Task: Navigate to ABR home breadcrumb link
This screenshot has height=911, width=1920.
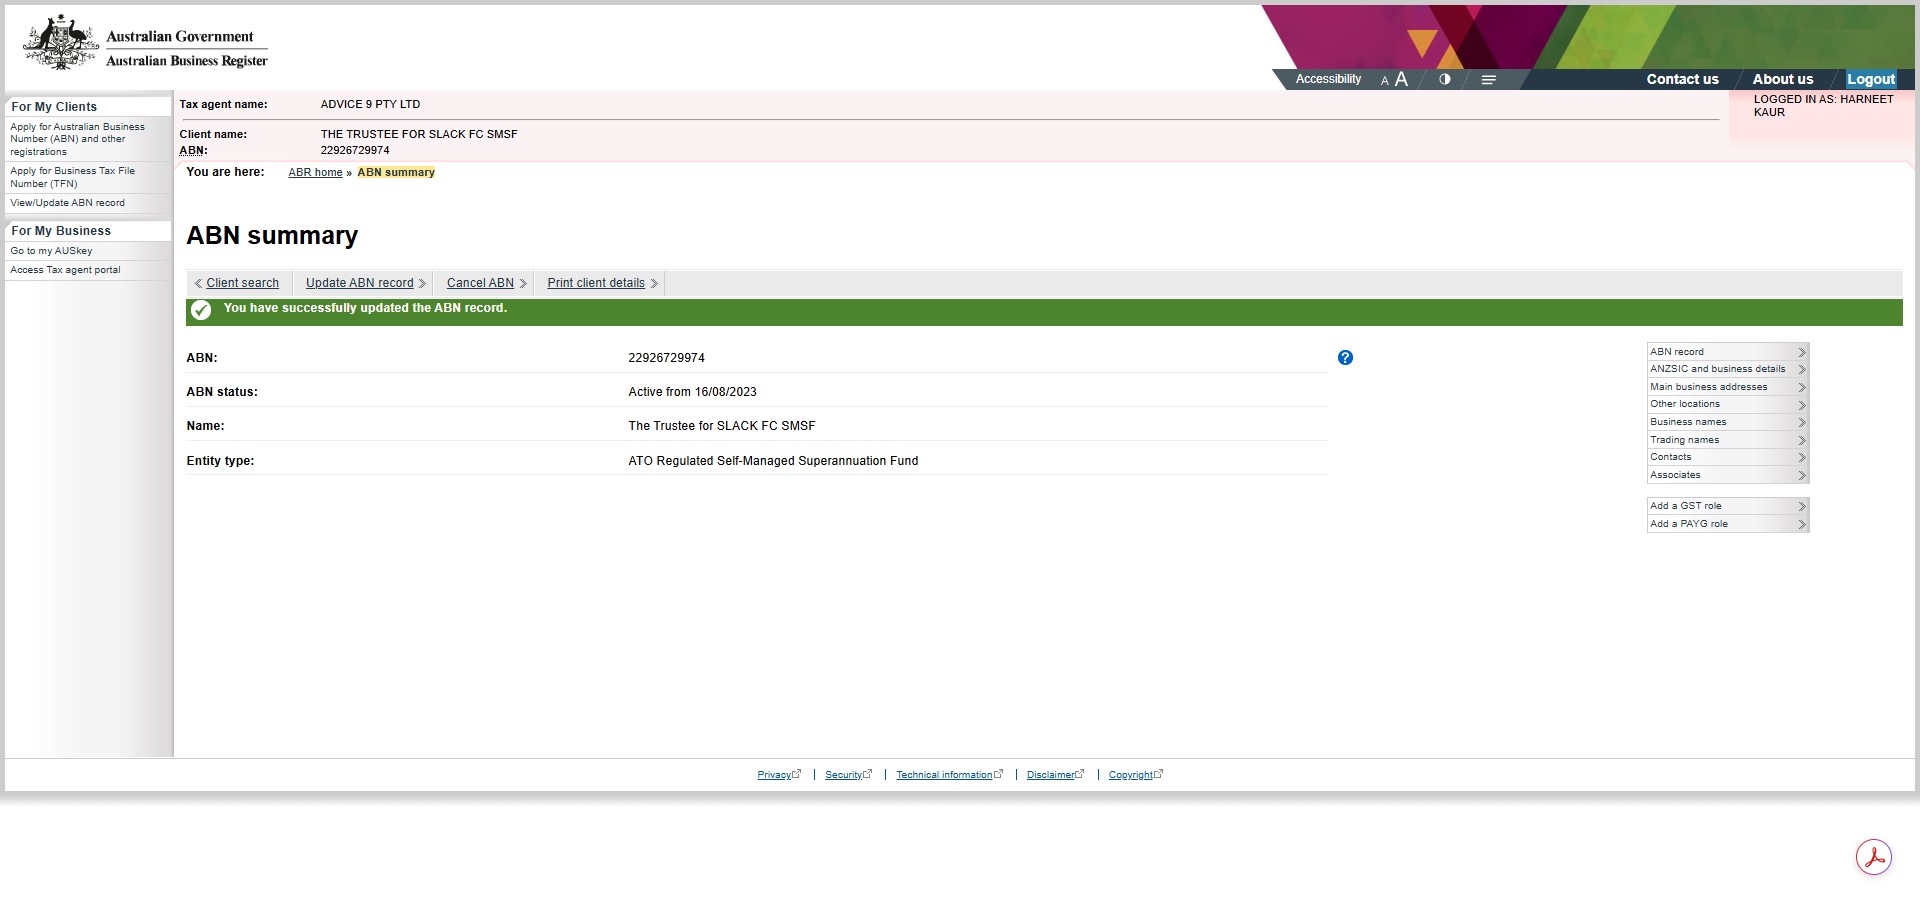Action: pos(315,172)
